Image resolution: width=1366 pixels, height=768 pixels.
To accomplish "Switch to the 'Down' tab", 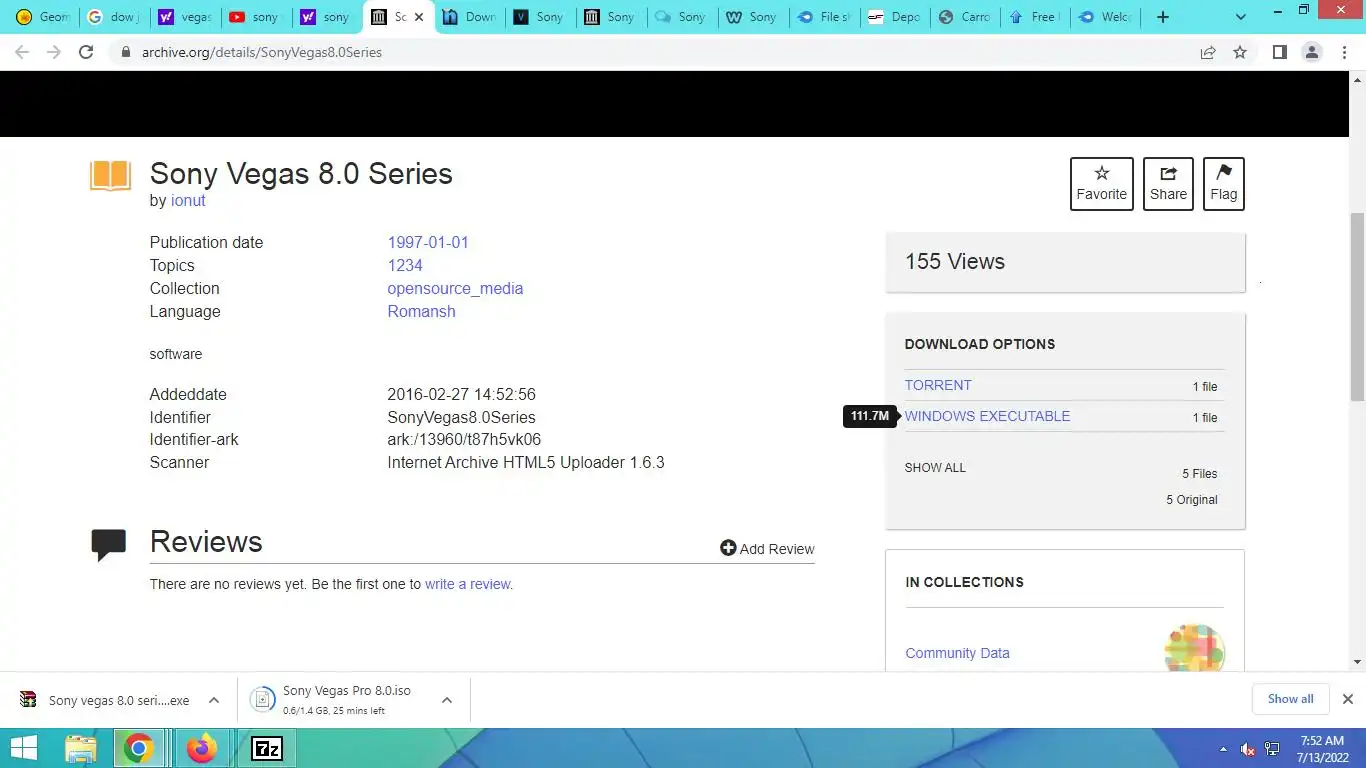I will (x=469, y=17).
